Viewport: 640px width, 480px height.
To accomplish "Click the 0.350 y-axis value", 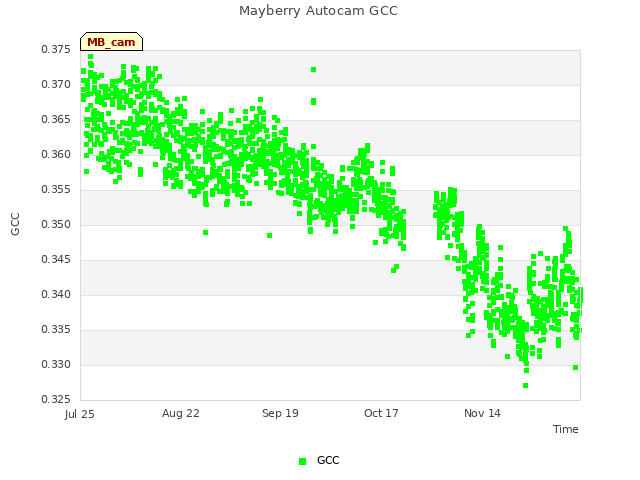I will pyautogui.click(x=56, y=224).
